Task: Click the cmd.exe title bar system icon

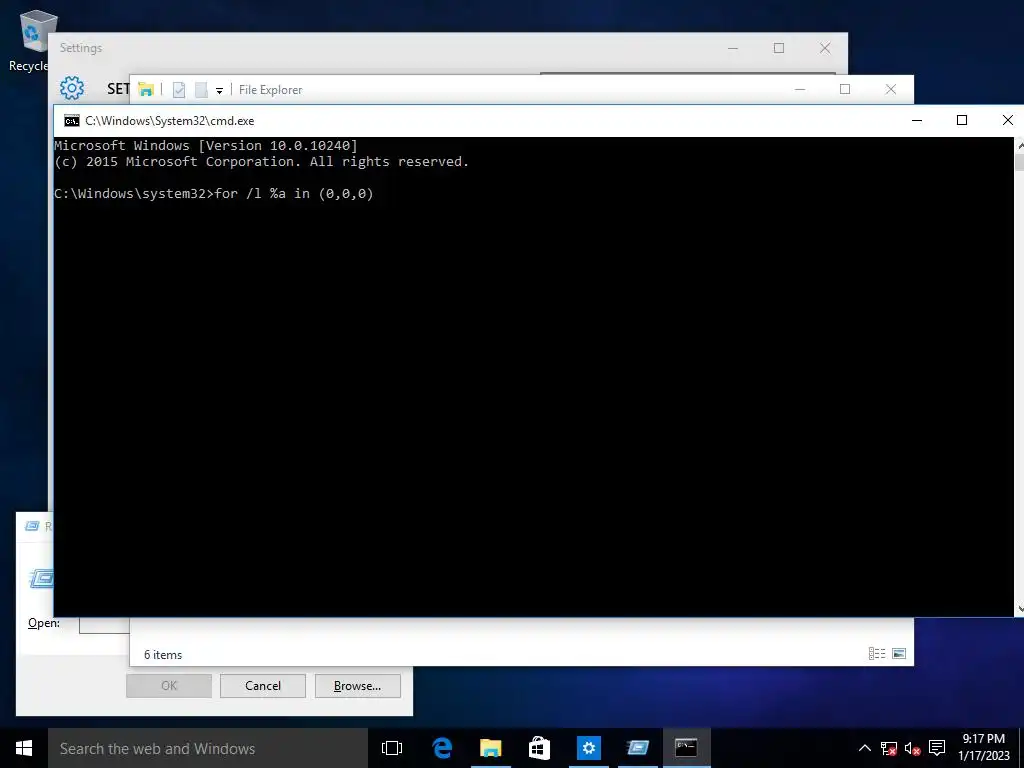Action: click(72, 121)
